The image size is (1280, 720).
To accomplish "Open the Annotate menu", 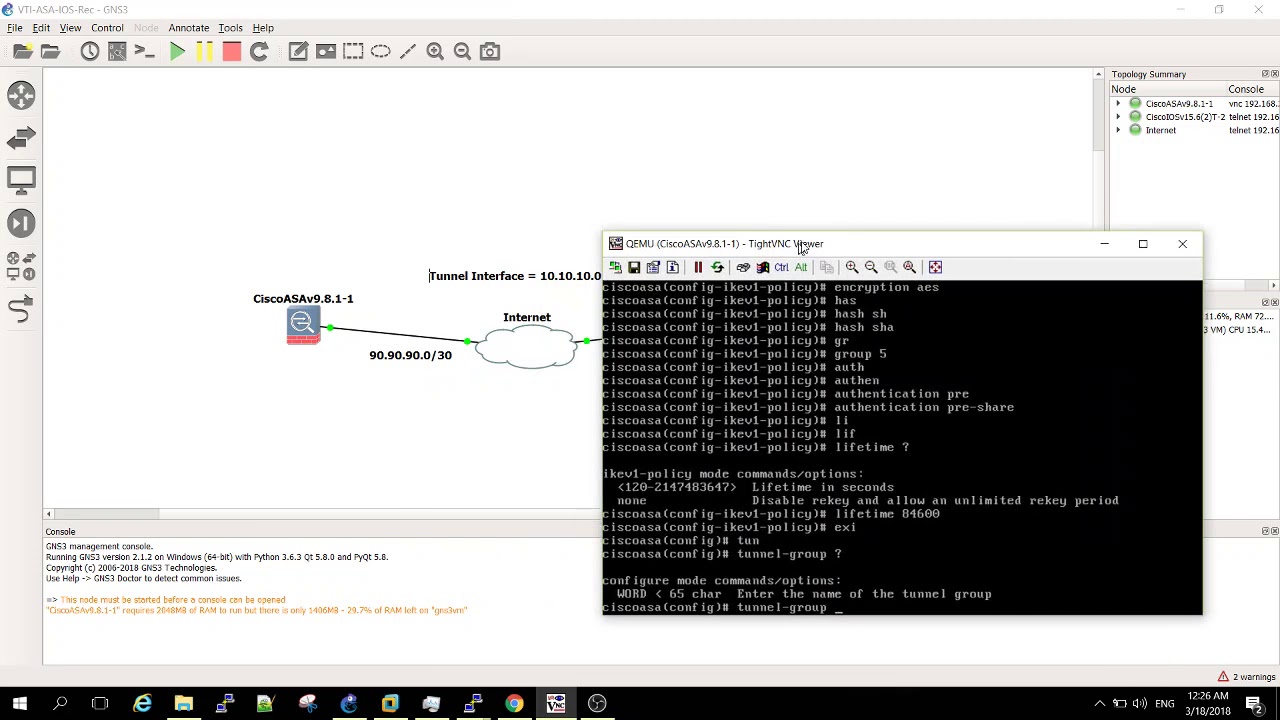I will (x=188, y=28).
